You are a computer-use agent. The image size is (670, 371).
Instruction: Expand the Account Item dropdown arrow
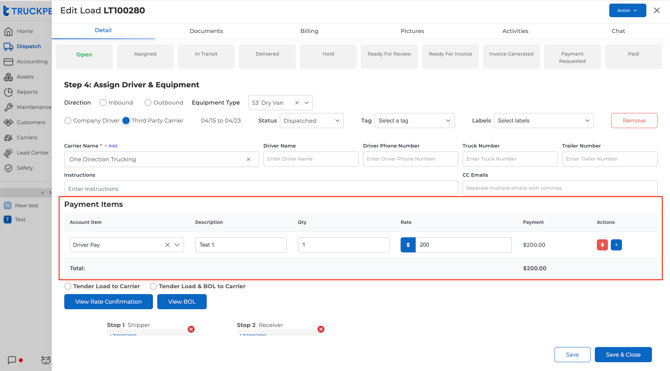(x=177, y=245)
